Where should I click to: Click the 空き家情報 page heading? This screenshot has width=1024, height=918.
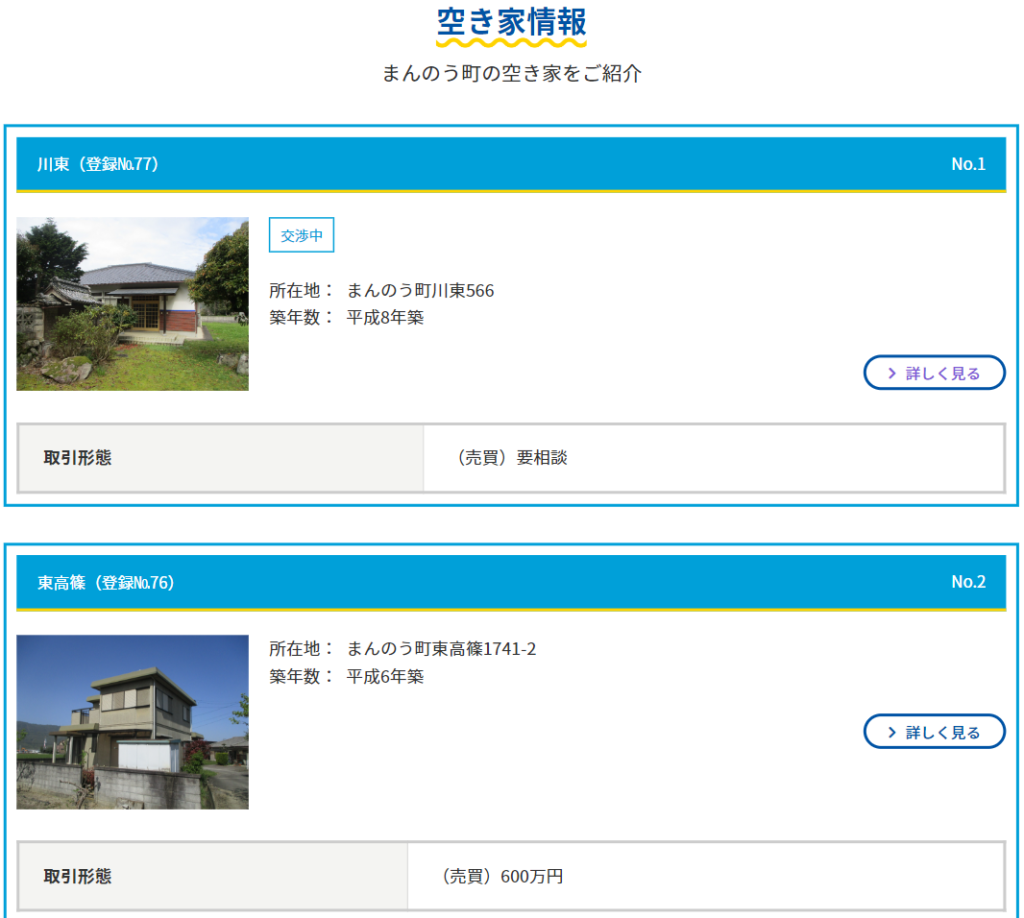[511, 22]
